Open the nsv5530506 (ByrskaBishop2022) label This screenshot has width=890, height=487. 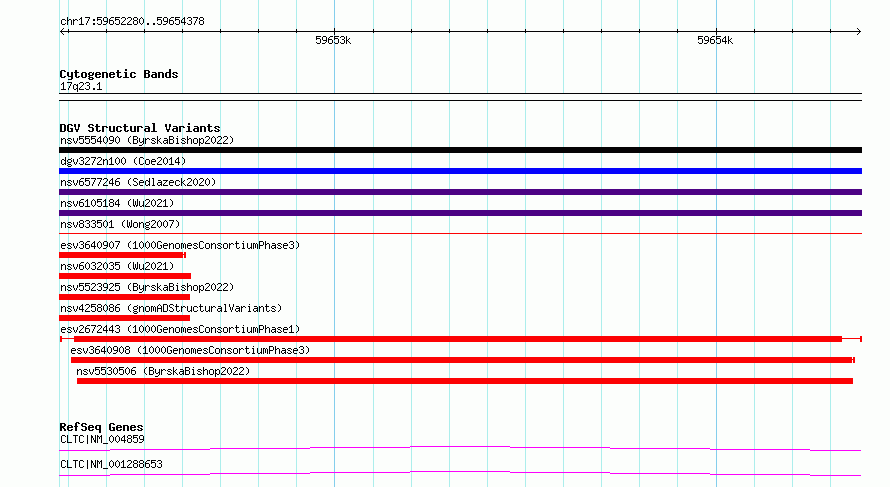point(163,371)
